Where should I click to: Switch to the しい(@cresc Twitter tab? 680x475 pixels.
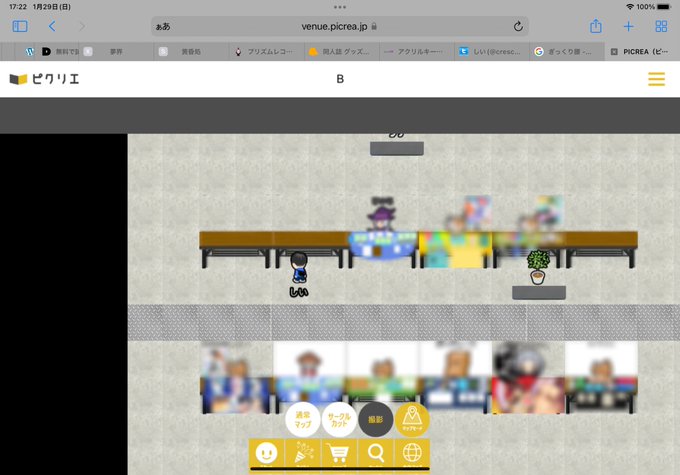tap(491, 52)
